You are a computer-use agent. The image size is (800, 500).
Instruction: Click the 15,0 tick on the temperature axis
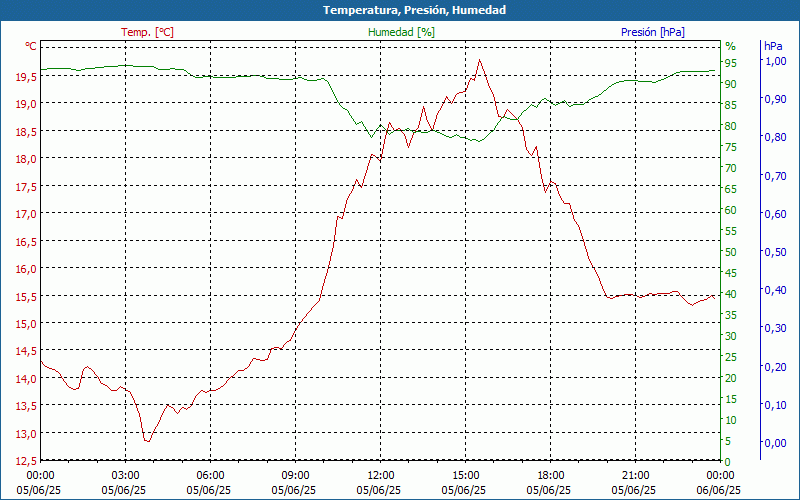click(x=26, y=324)
